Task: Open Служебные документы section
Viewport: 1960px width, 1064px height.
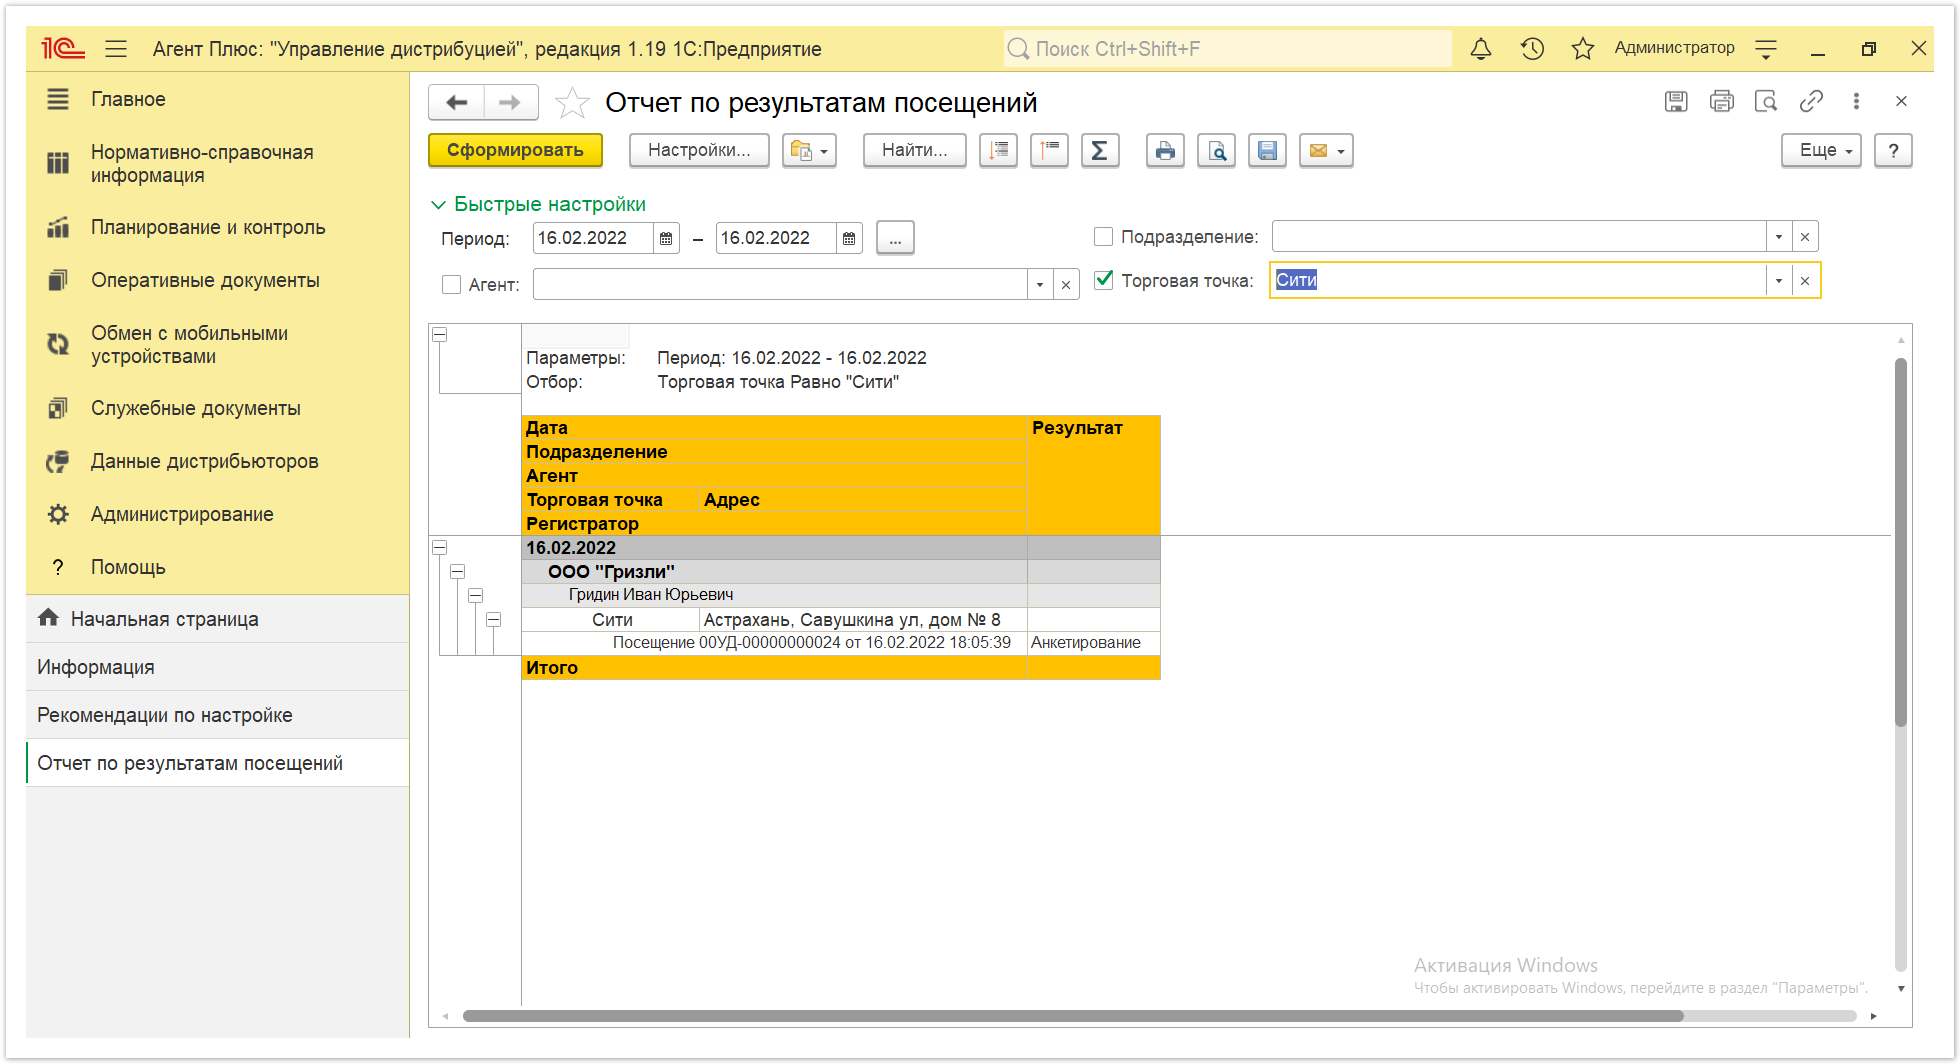Action: pos(217,409)
